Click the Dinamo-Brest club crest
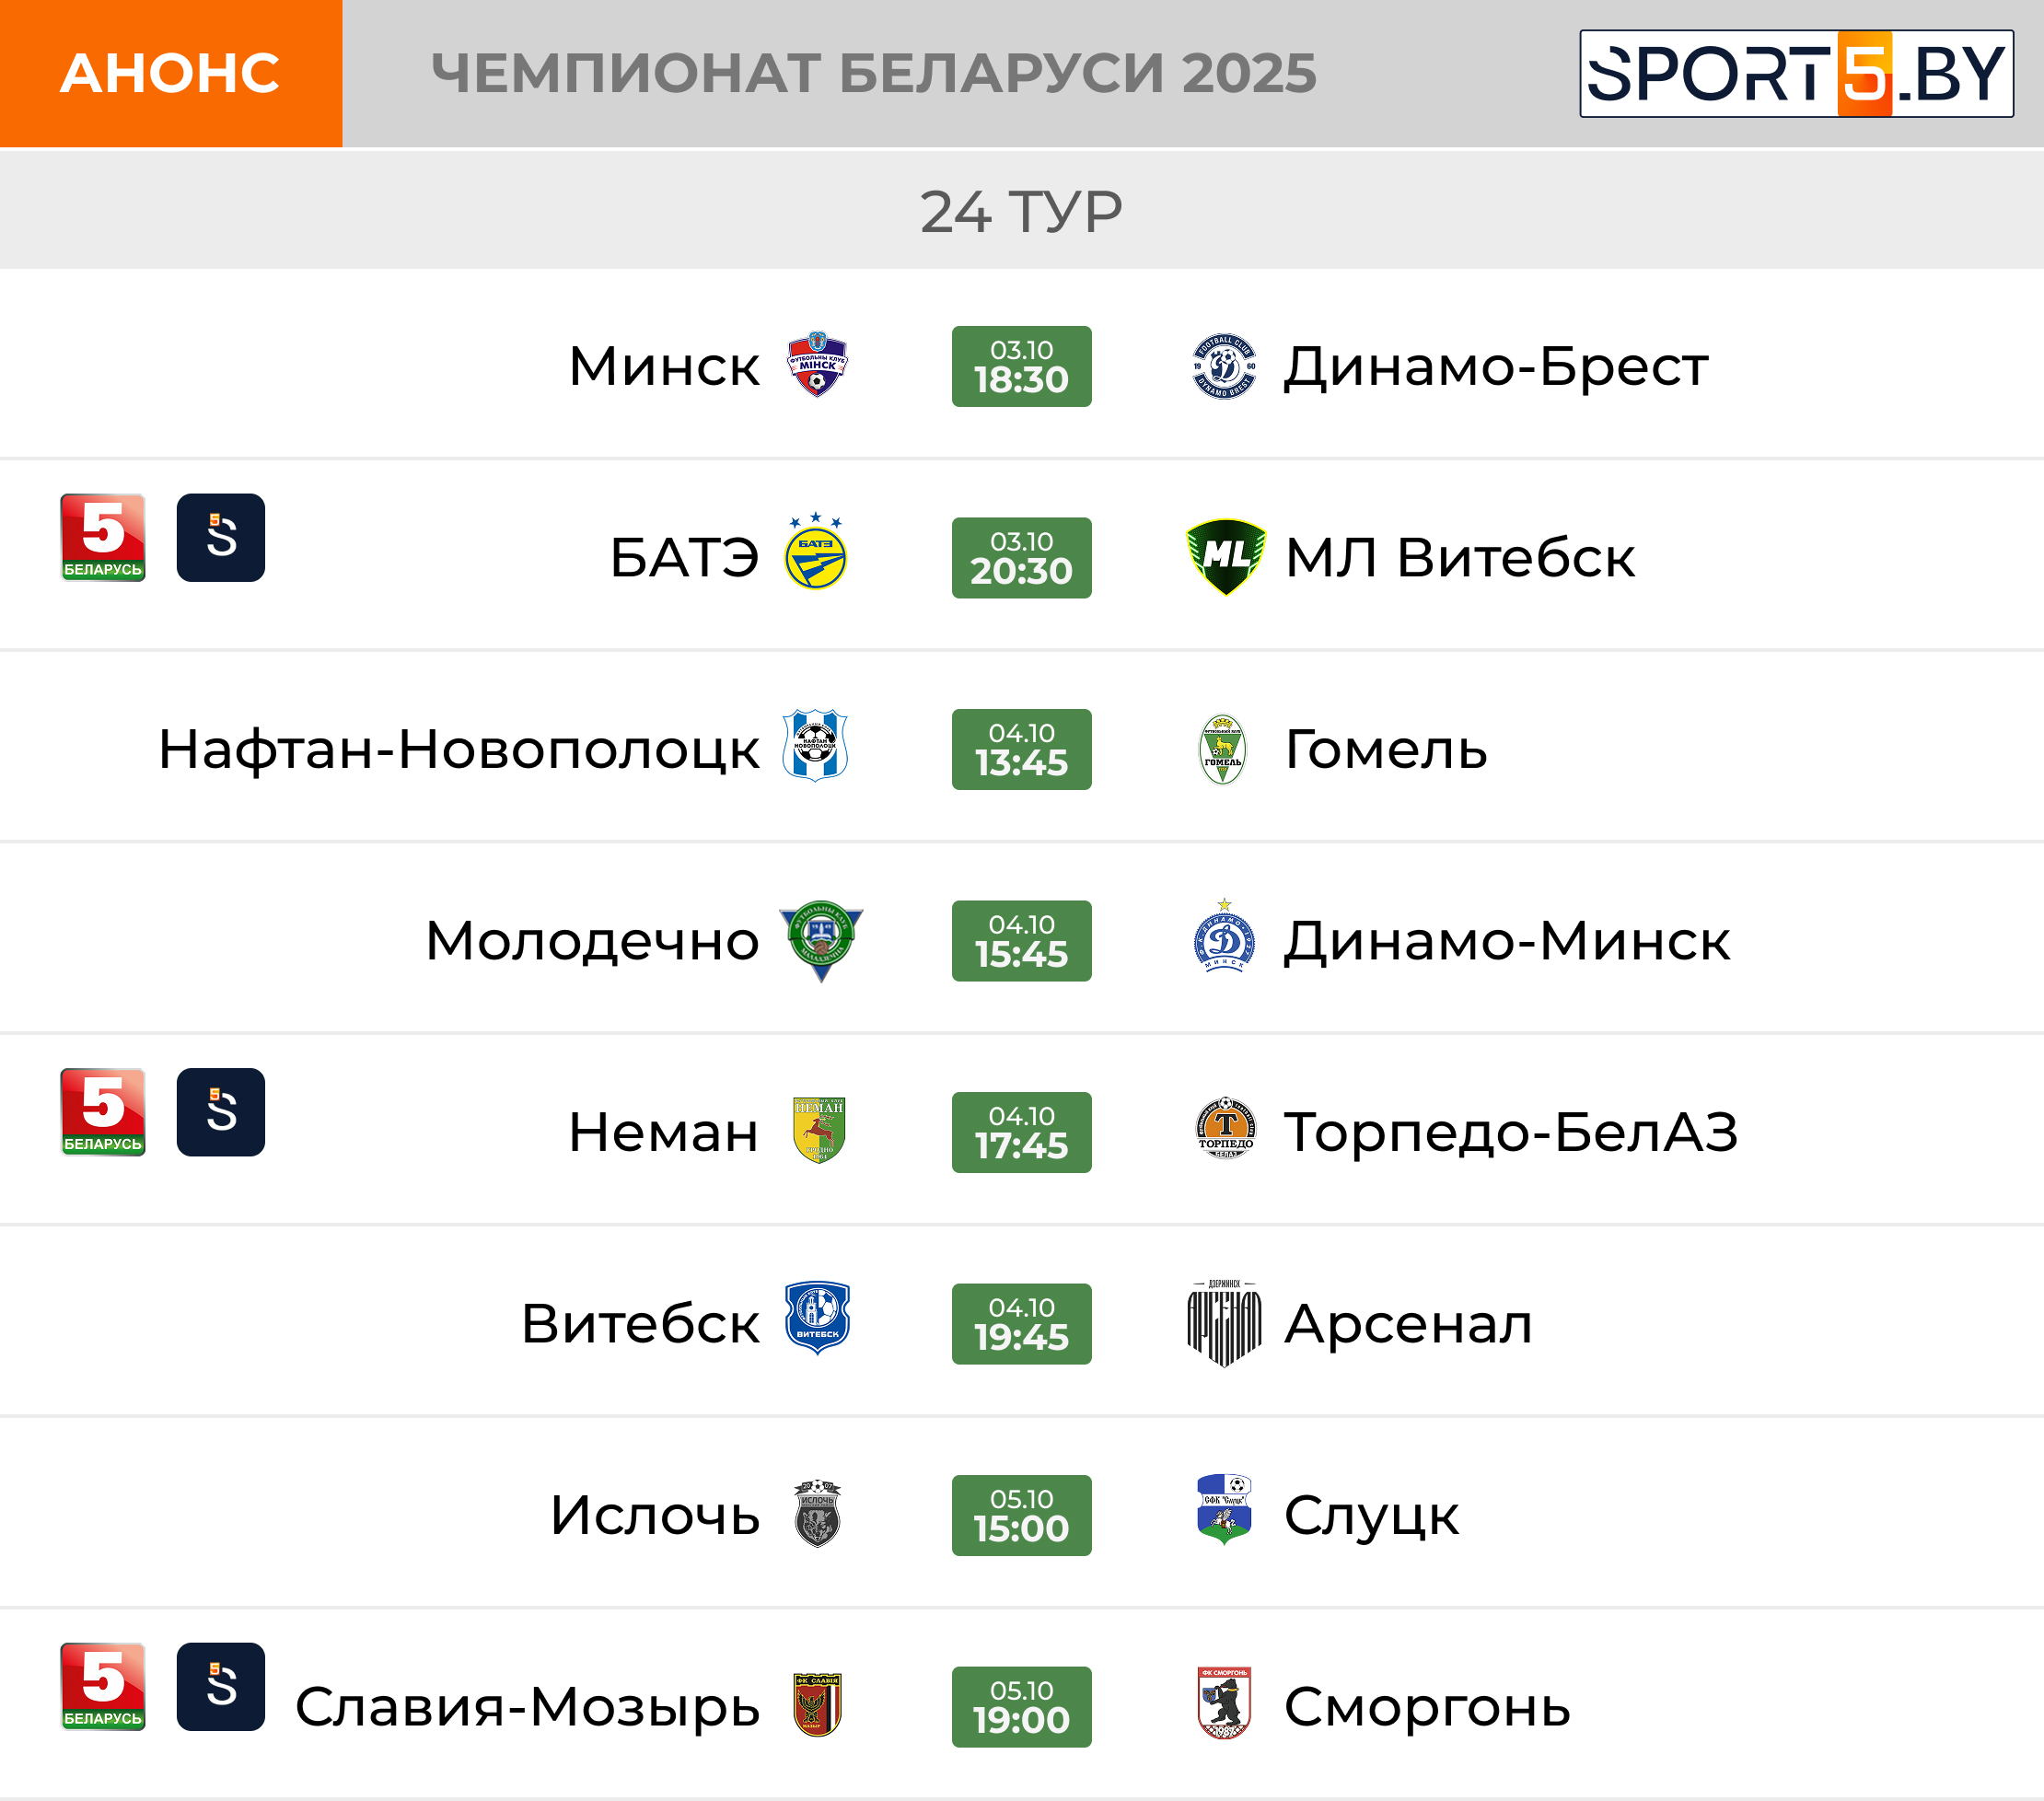This screenshot has width=2044, height=1801. [x=1224, y=366]
